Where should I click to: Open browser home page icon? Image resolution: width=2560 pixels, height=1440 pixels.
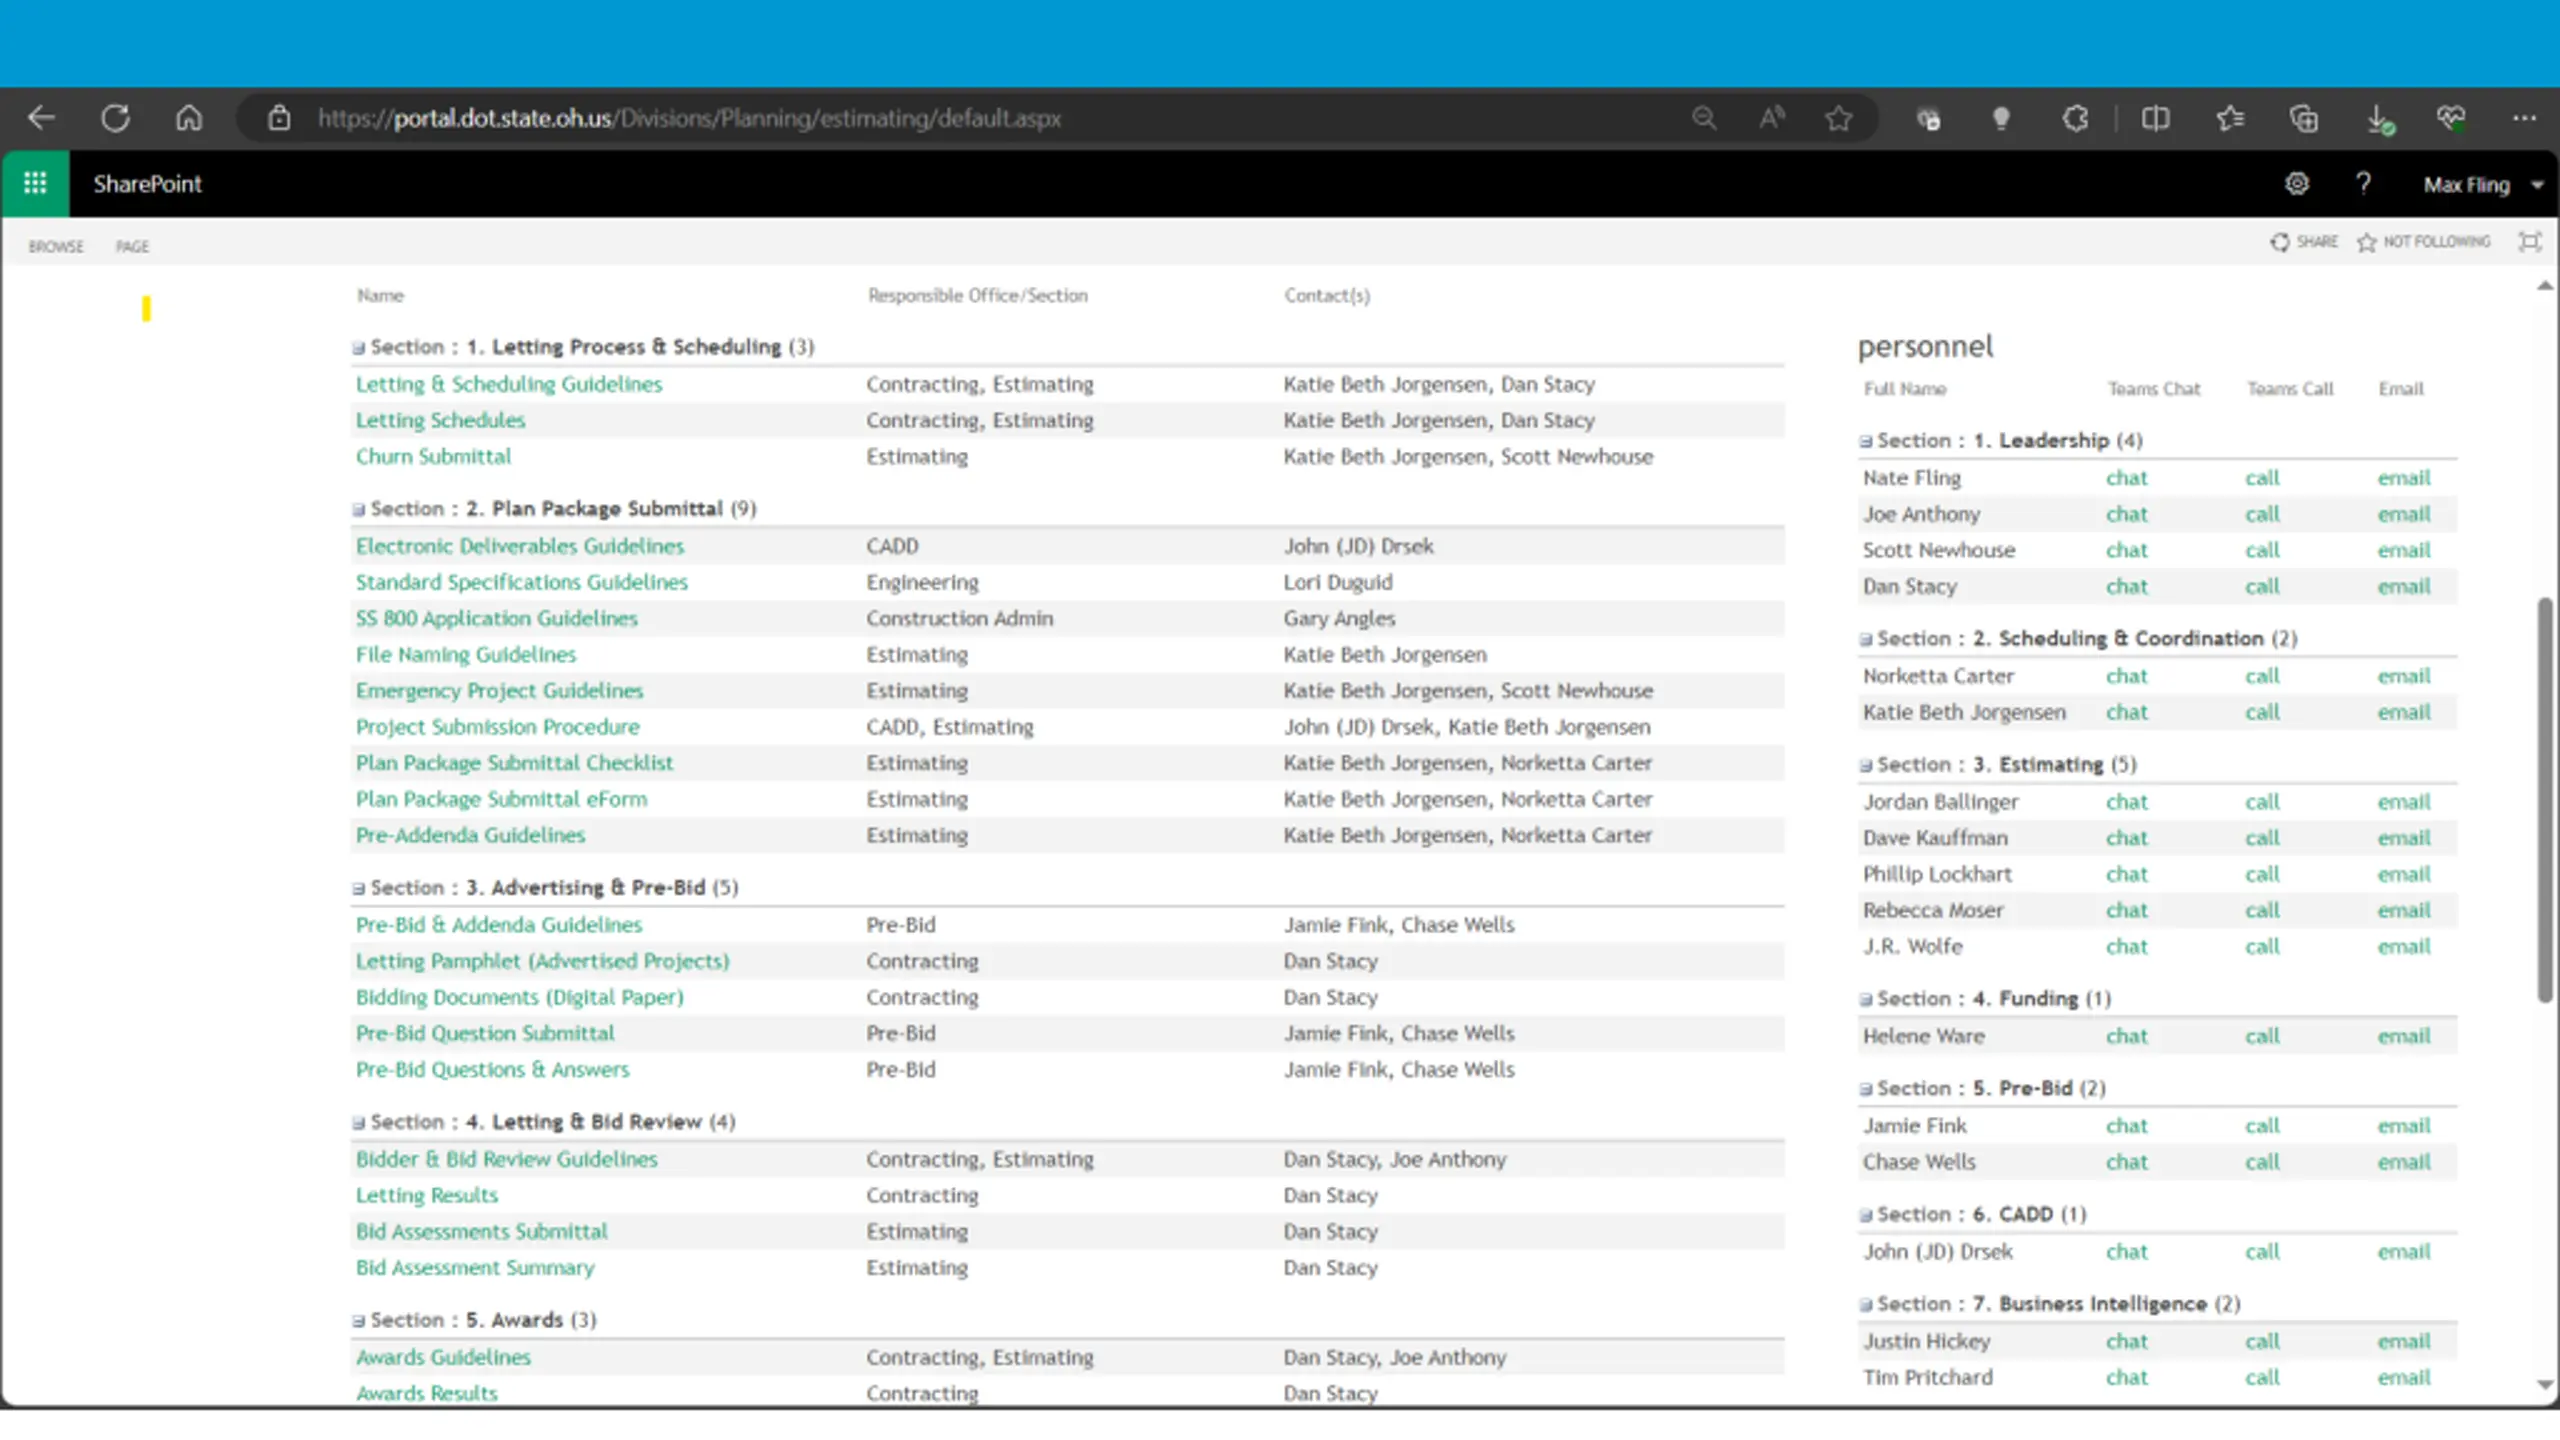coord(189,118)
